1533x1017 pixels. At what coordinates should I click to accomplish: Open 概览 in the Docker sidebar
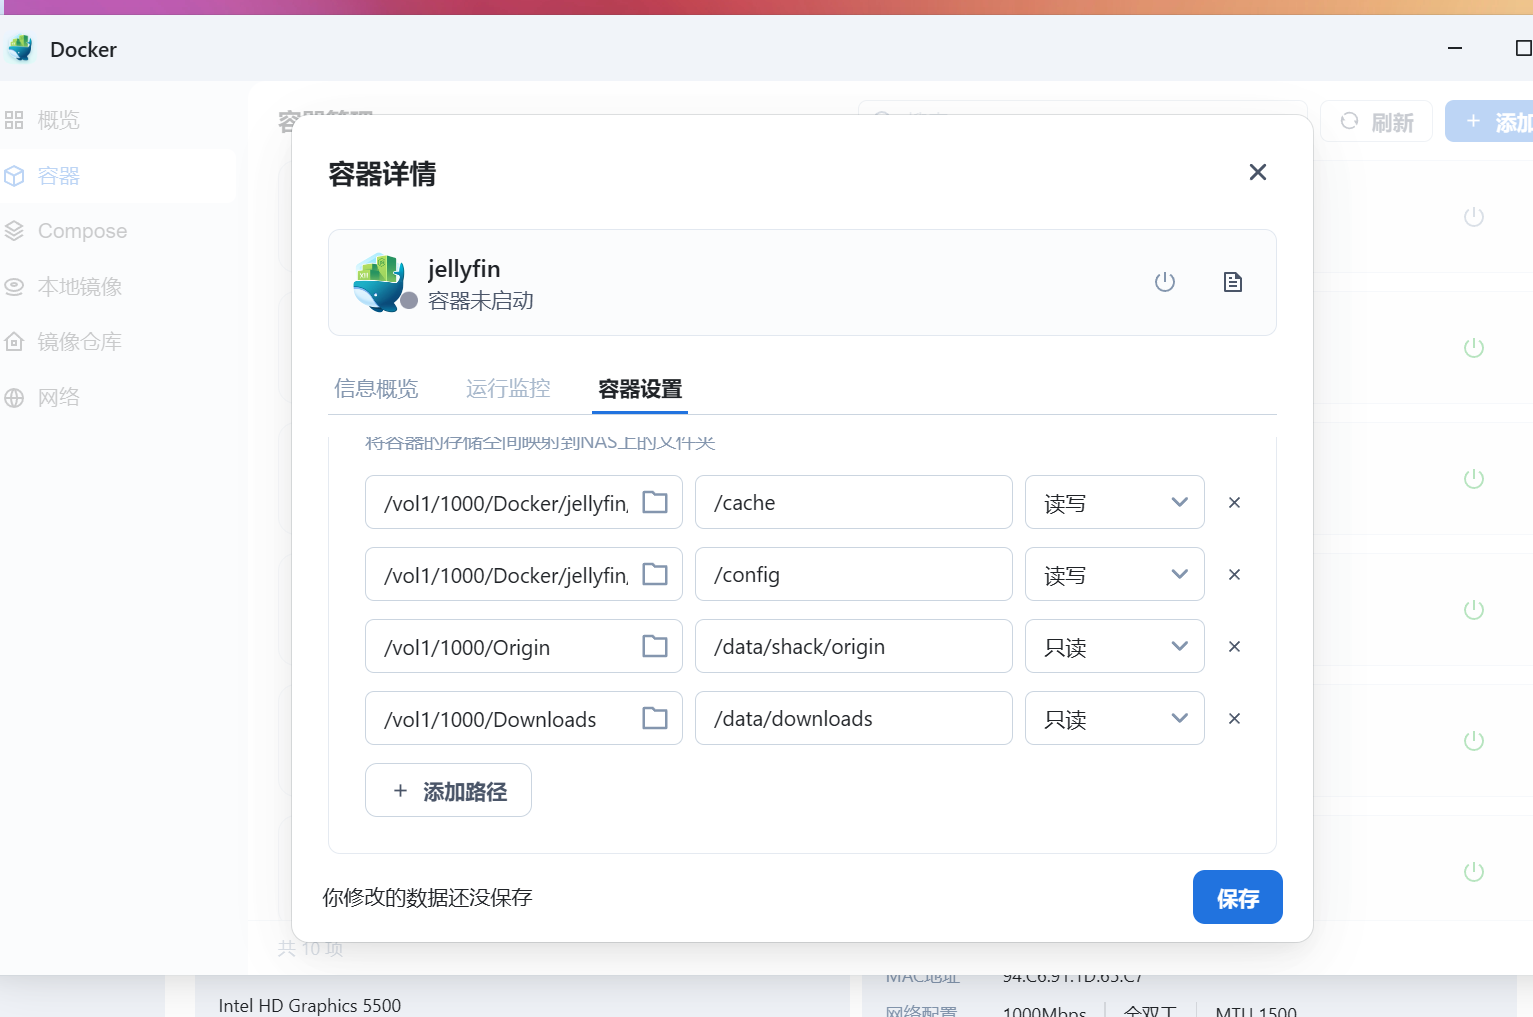click(x=118, y=120)
